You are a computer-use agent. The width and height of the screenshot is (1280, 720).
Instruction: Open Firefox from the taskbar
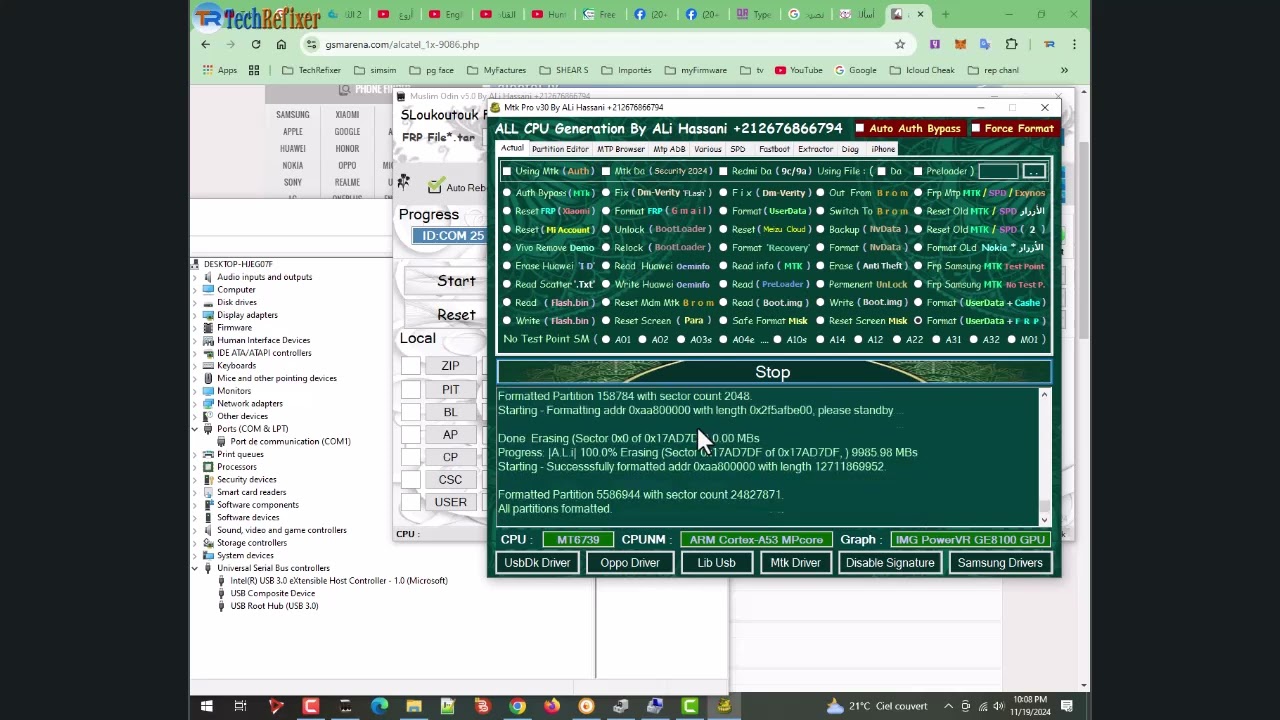(551, 707)
